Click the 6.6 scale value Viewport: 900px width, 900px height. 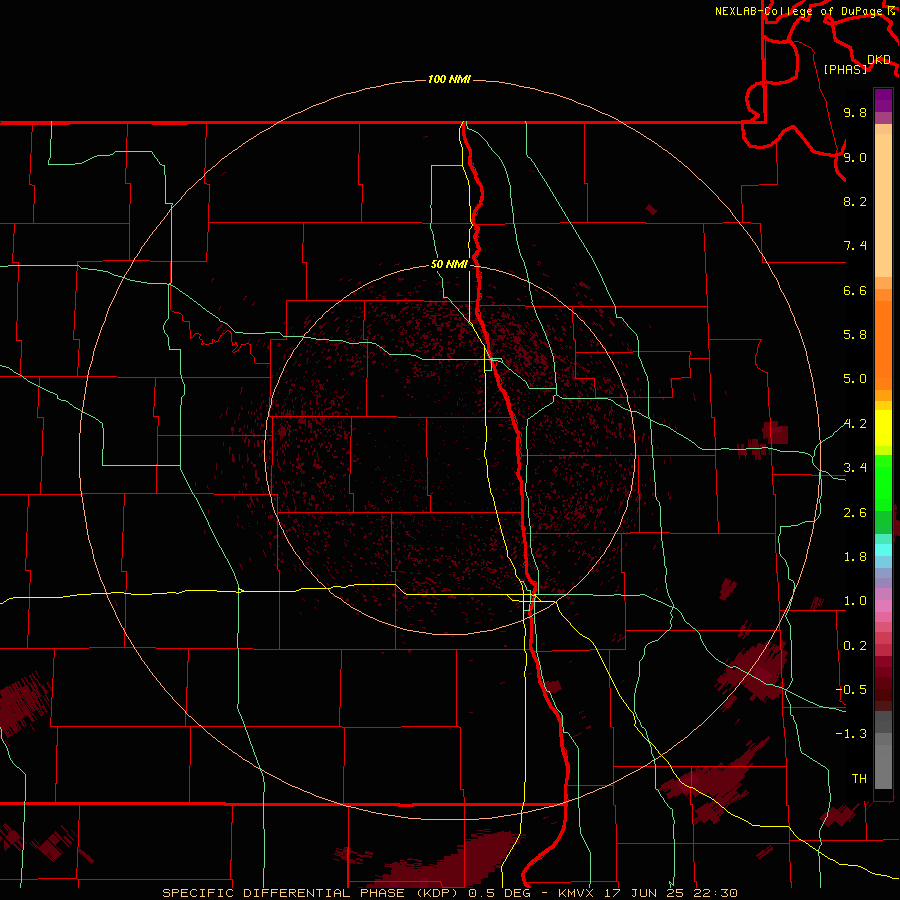pyautogui.click(x=855, y=290)
